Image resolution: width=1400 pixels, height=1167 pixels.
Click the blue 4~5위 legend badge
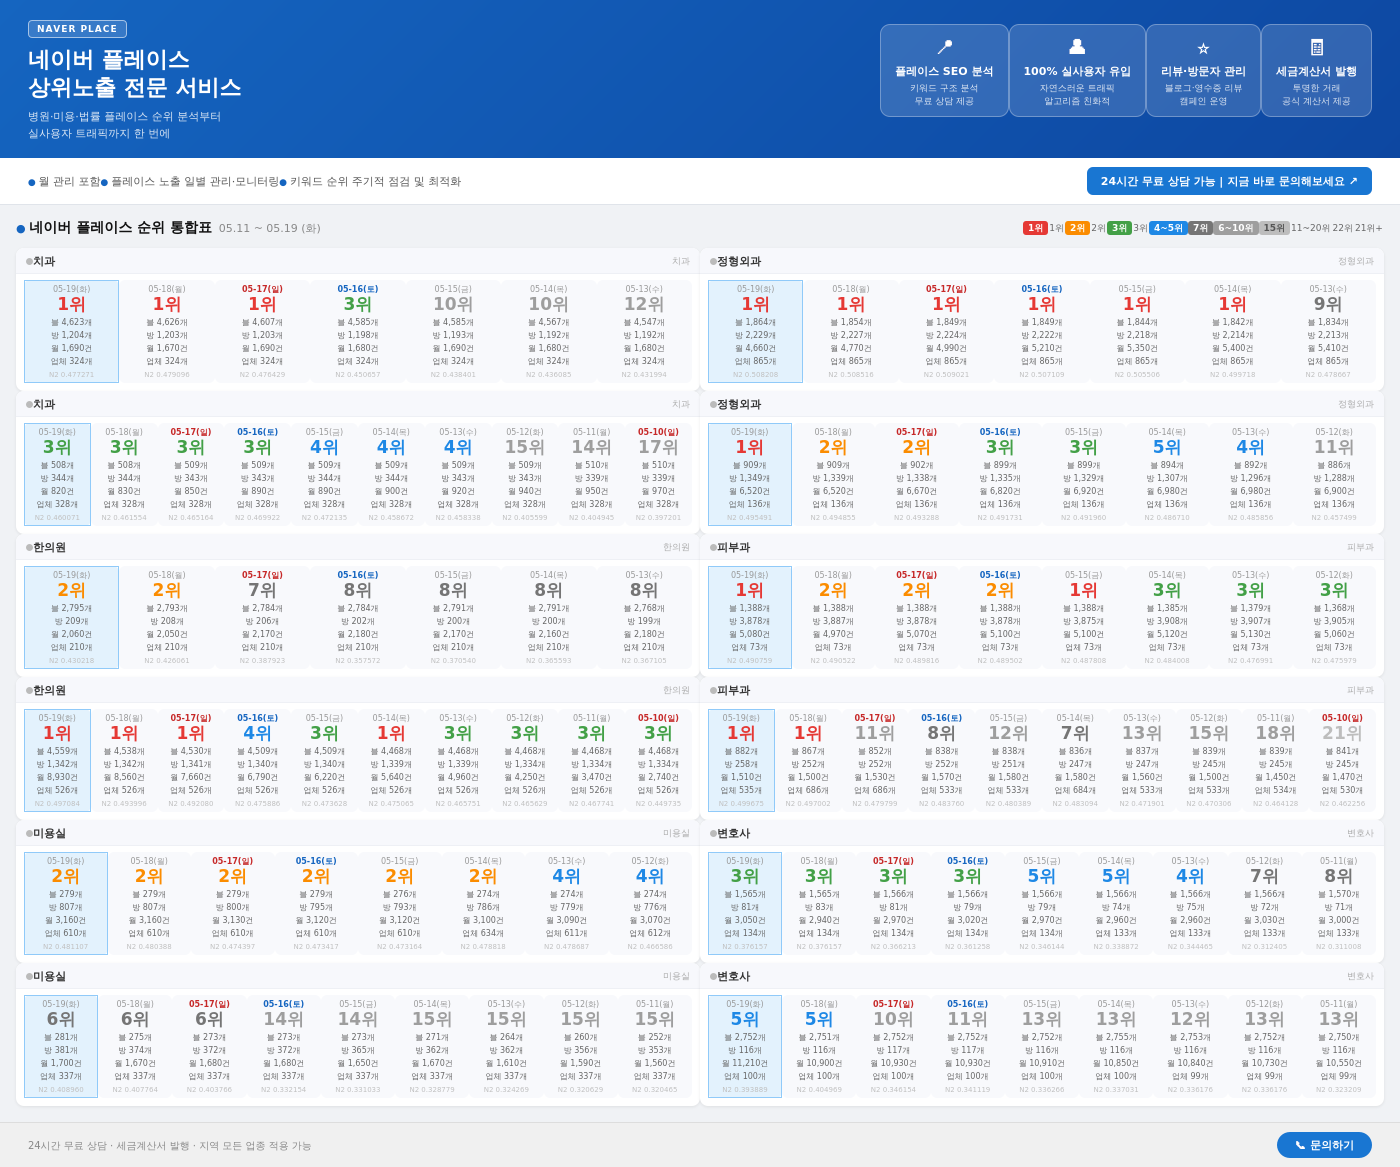point(1168,228)
